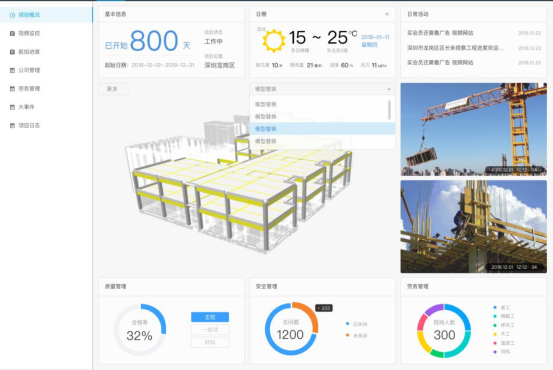Select the 材料 button in 质量管理
This screenshot has height=370, width=553.
(210, 342)
